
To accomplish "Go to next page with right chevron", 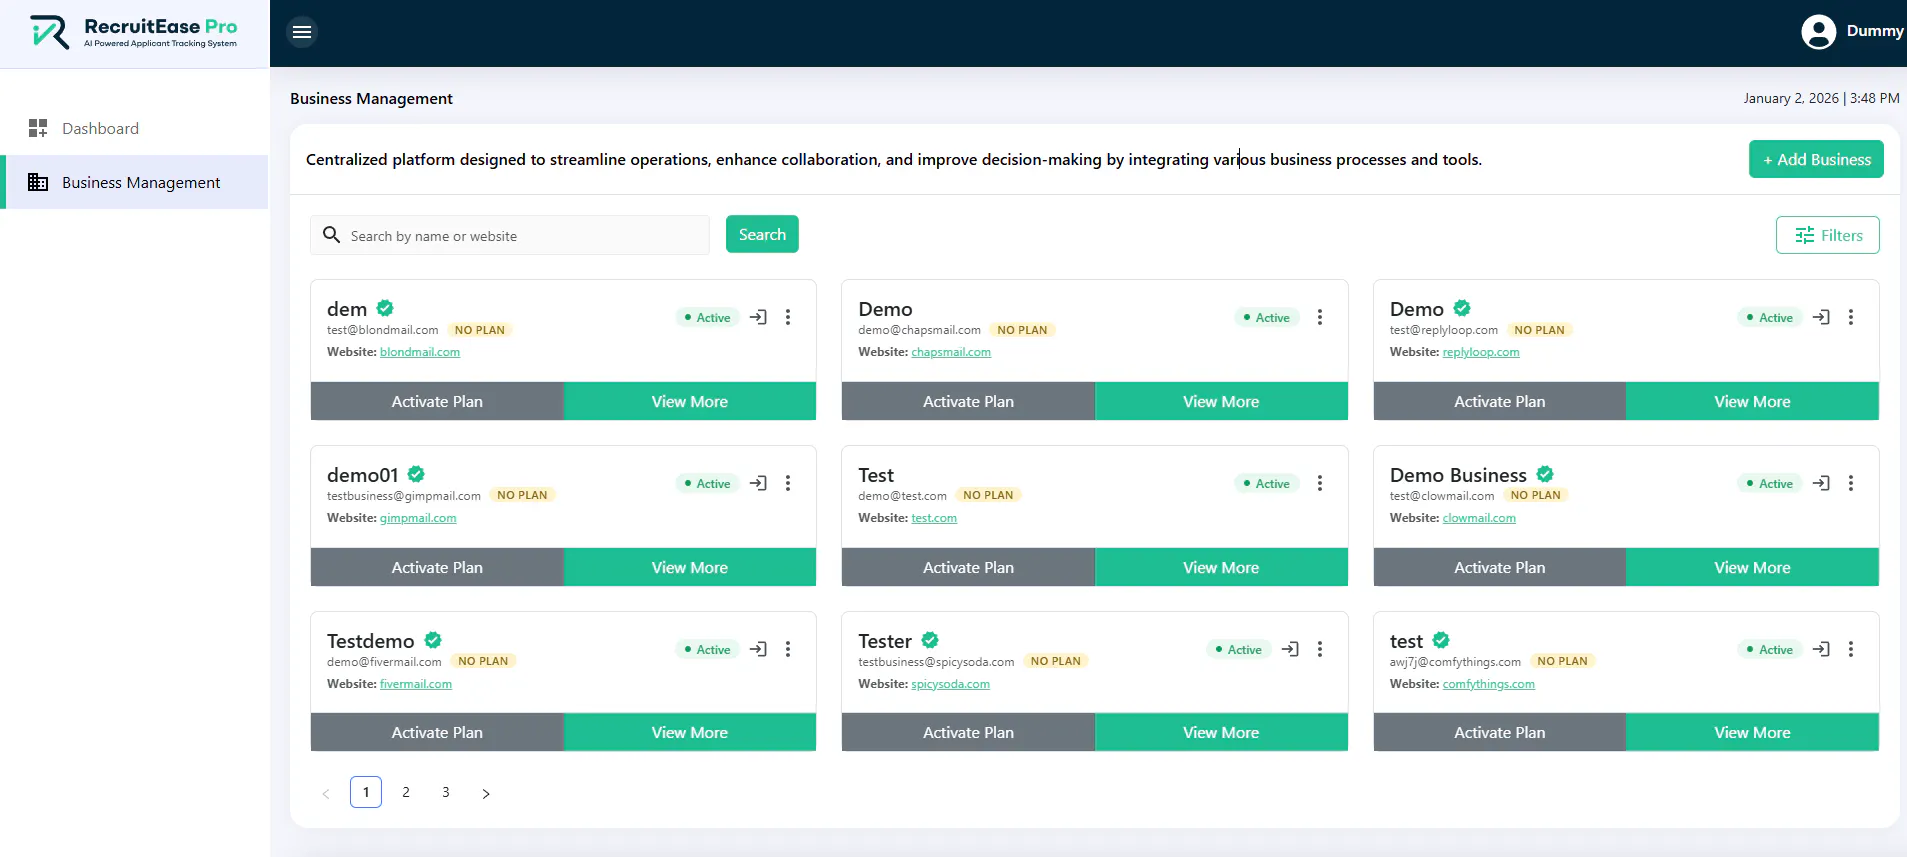I will pyautogui.click(x=486, y=793).
